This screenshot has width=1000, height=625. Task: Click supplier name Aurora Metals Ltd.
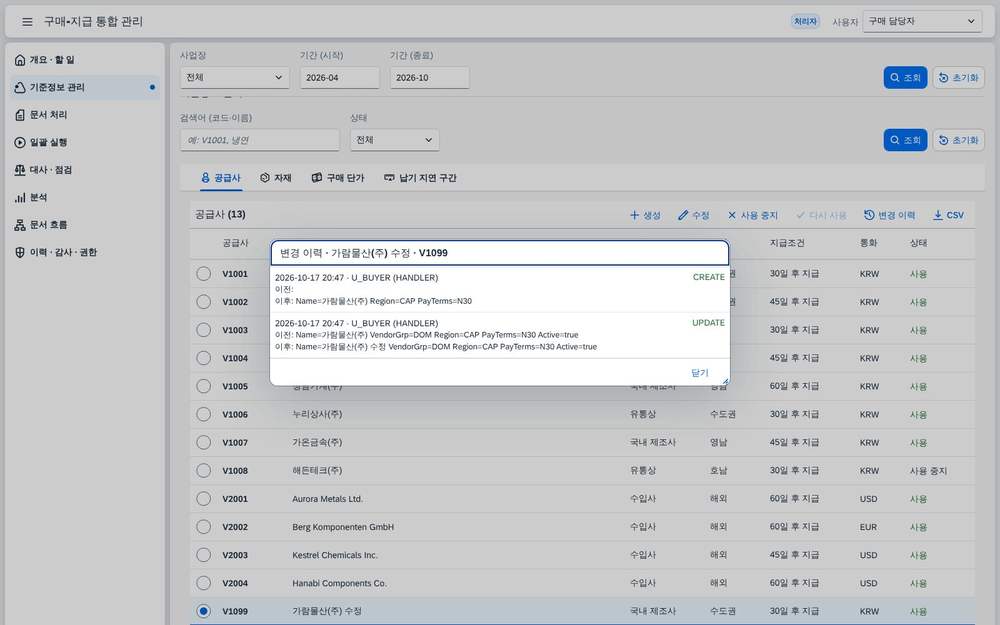327,499
